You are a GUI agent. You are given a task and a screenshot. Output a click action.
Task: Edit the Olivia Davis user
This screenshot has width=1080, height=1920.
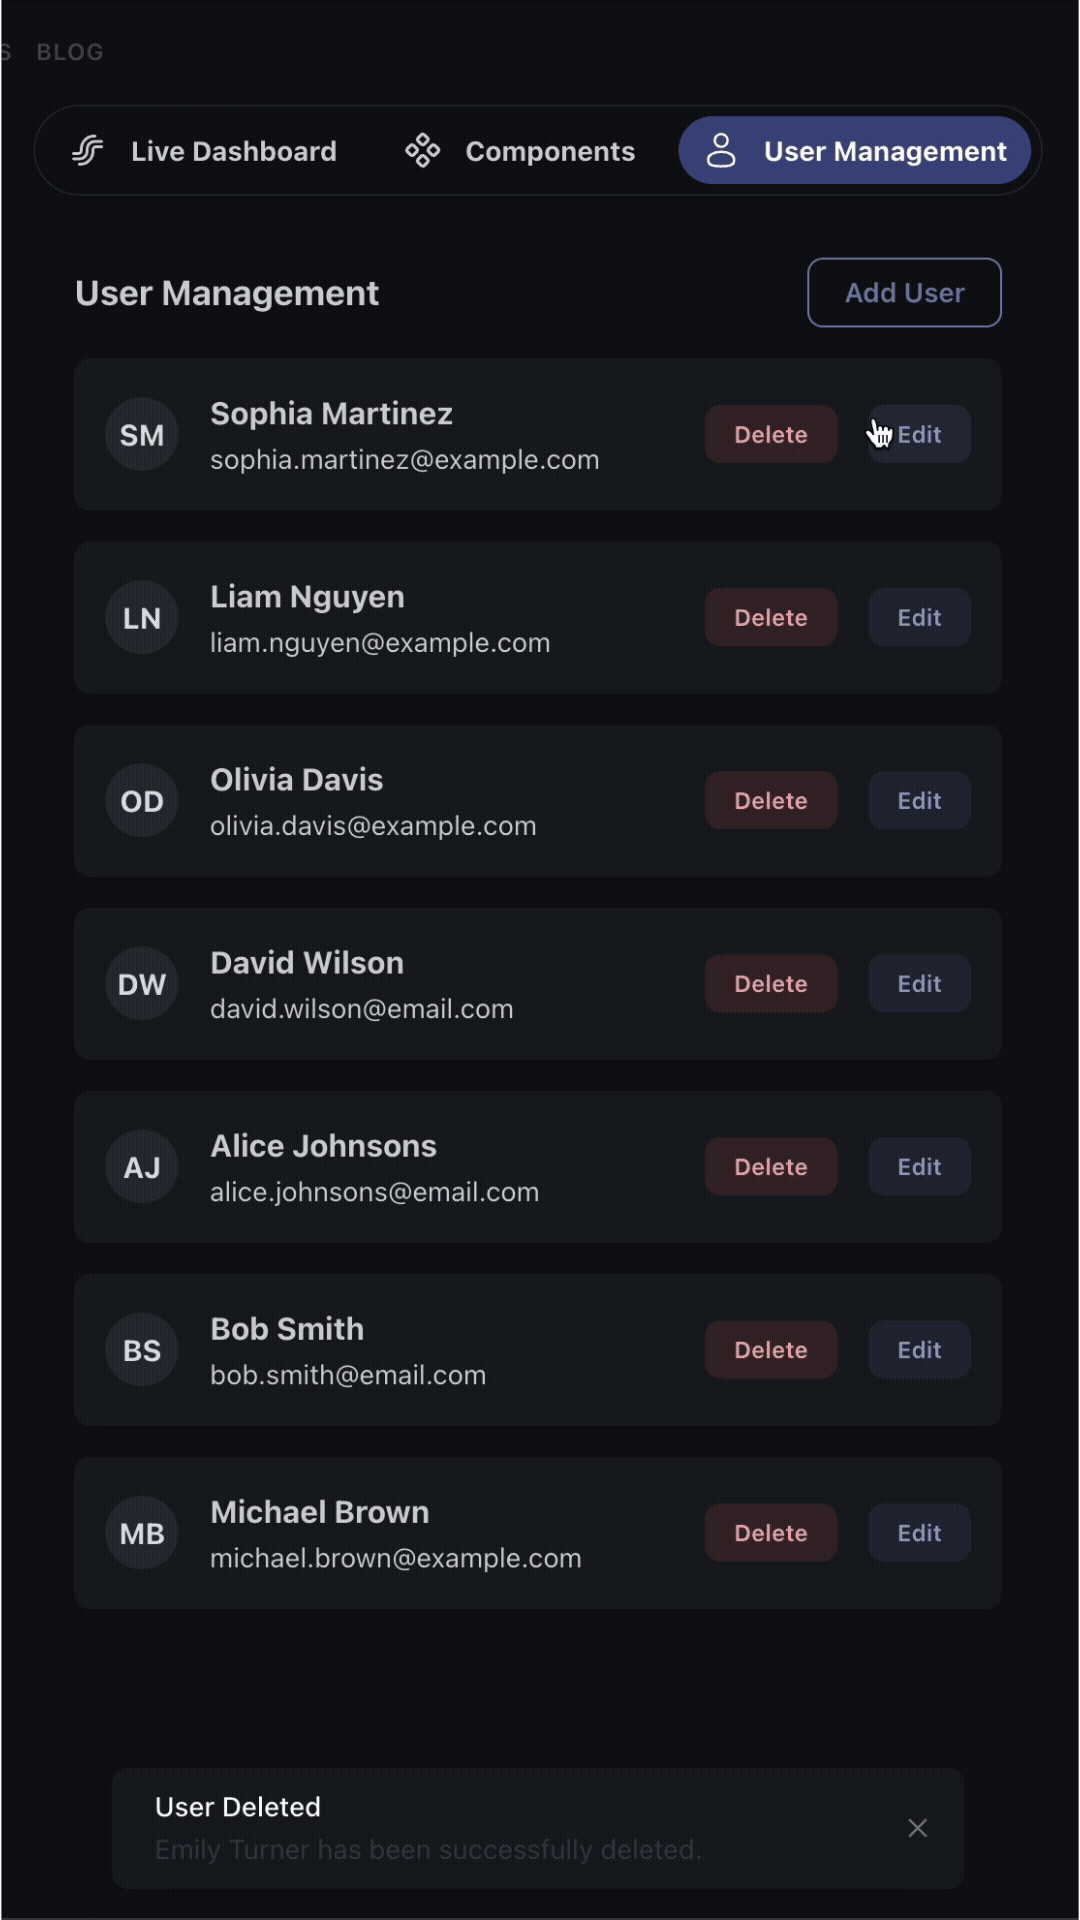[x=919, y=801]
